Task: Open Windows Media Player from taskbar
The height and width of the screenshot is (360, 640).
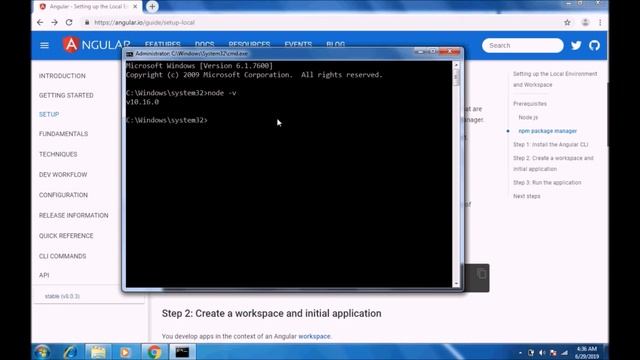Action: click(125, 352)
